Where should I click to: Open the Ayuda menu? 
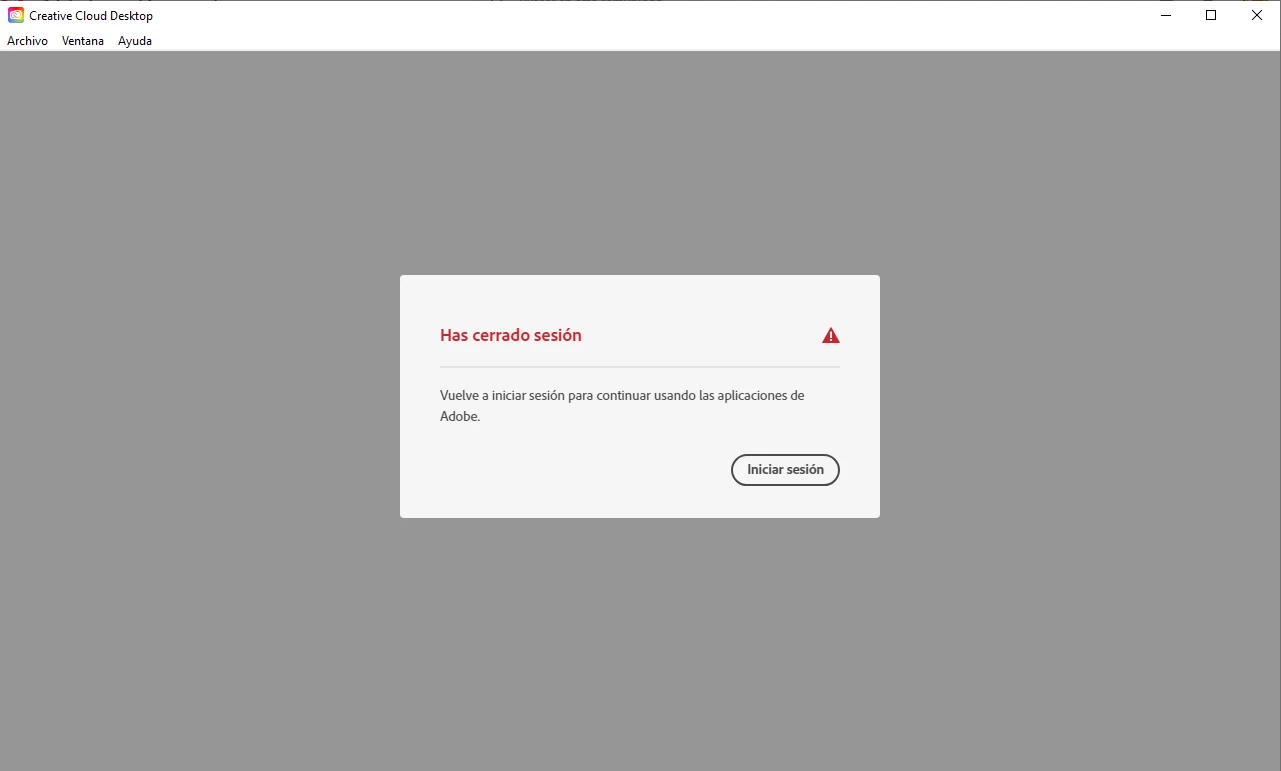pyautogui.click(x=135, y=41)
